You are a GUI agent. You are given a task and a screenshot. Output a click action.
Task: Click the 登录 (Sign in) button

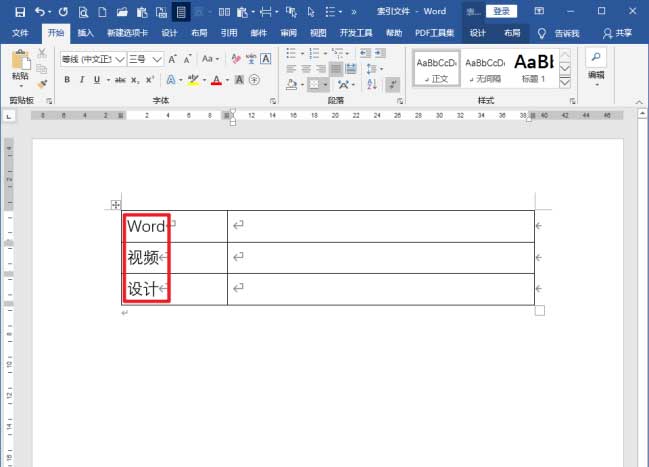click(x=502, y=11)
